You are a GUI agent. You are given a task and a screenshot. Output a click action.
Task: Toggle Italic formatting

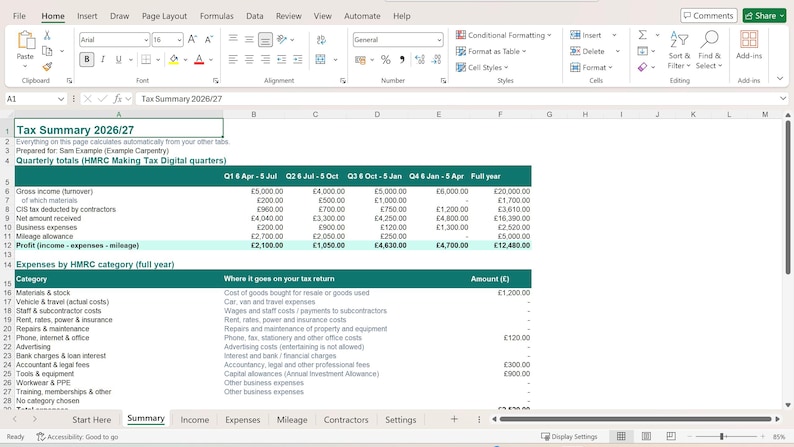pyautogui.click(x=103, y=60)
